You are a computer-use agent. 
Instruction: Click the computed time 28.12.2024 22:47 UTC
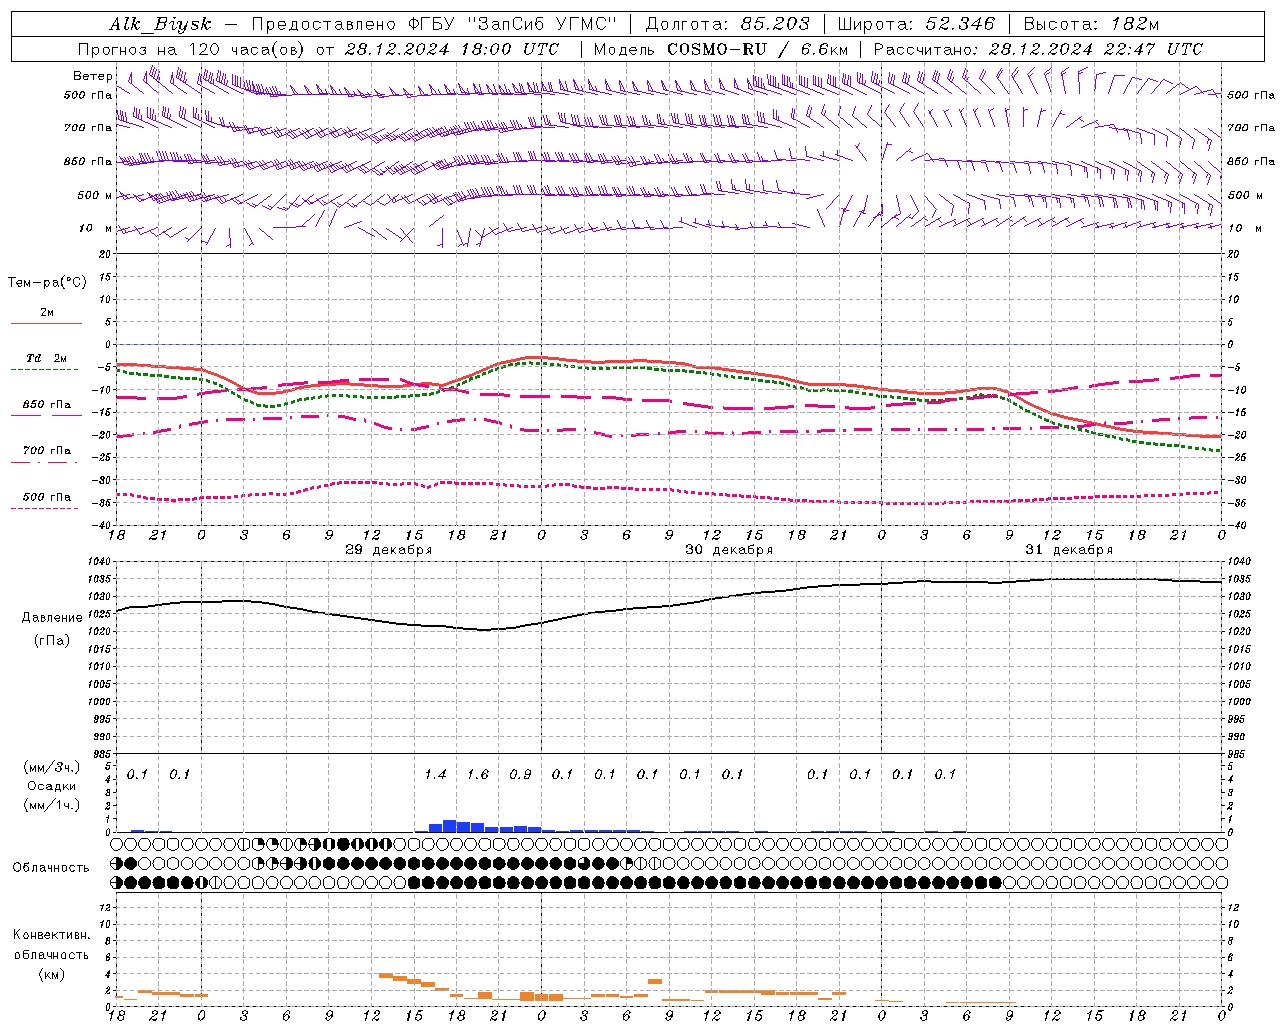pos(1095,49)
